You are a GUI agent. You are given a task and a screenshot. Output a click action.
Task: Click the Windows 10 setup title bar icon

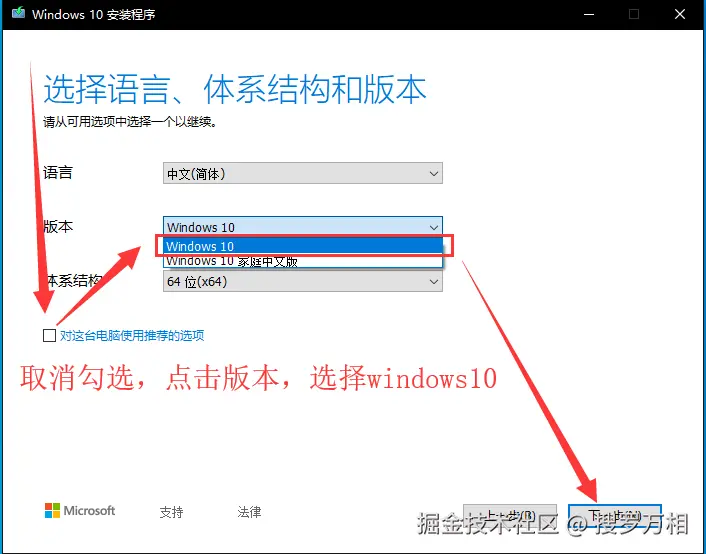pos(18,13)
